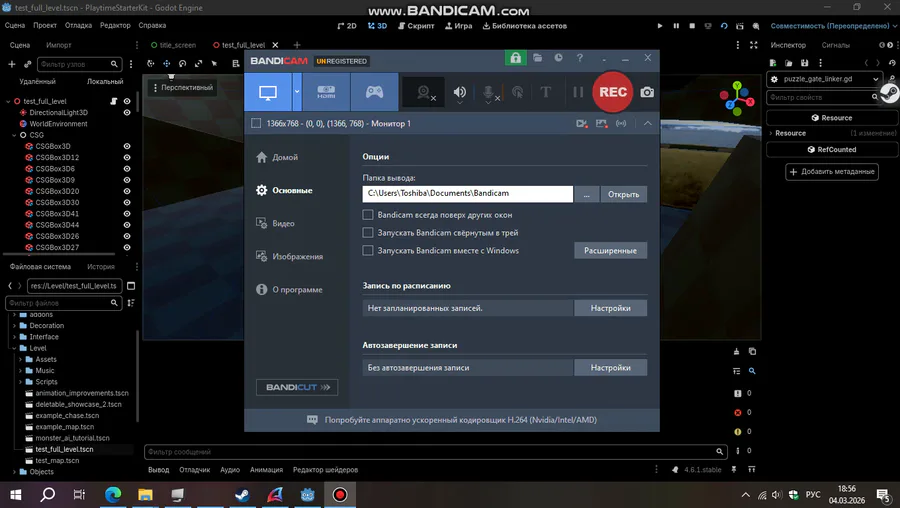Toggle visibility of CSGBox3D44 node

pyautogui.click(x=127, y=224)
